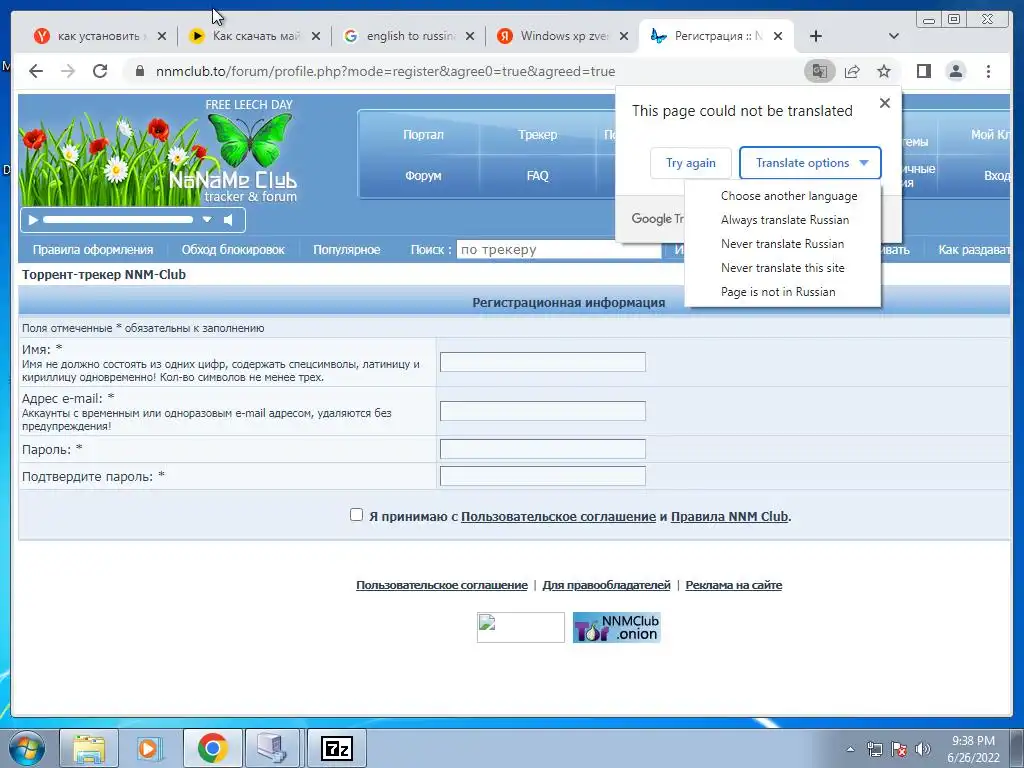1024x768 pixels.
Task: Click the share page icon
Action: [x=852, y=71]
